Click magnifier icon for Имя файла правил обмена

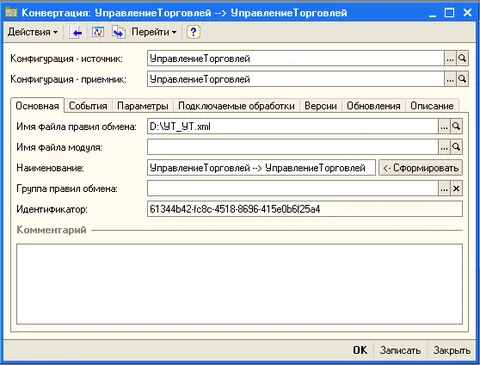(x=456, y=127)
